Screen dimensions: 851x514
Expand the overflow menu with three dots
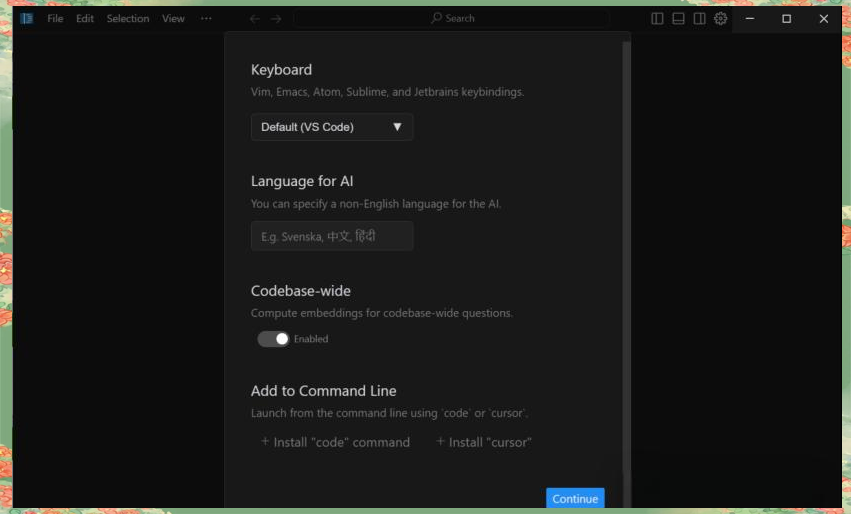206,18
